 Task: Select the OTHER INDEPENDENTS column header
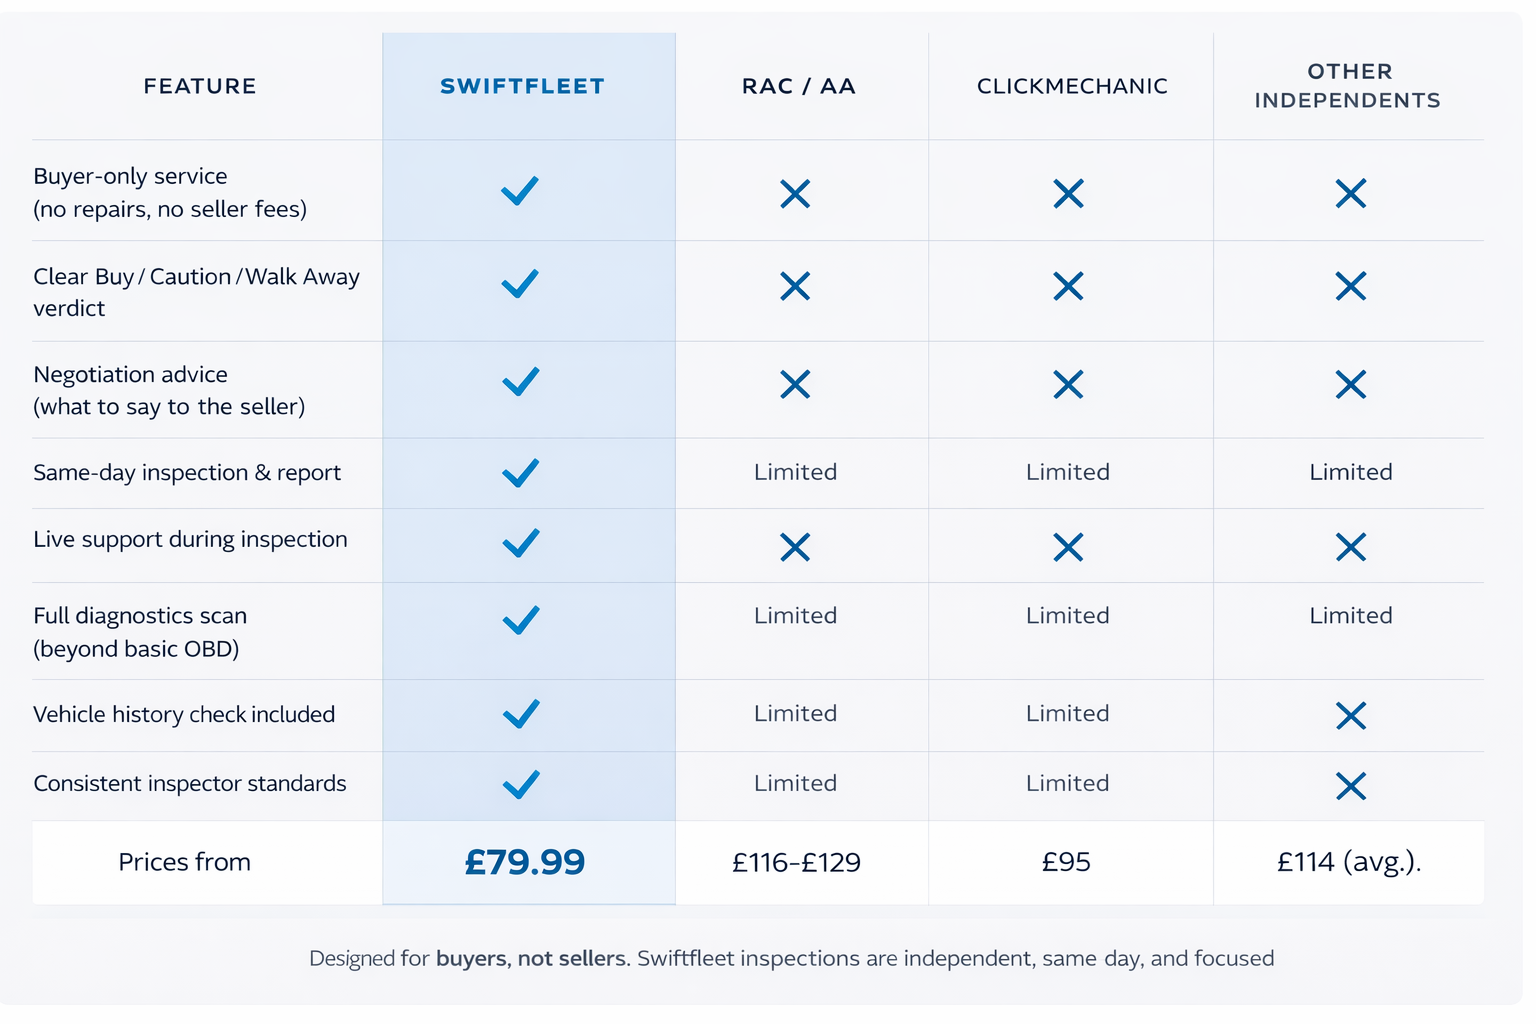pos(1348,86)
